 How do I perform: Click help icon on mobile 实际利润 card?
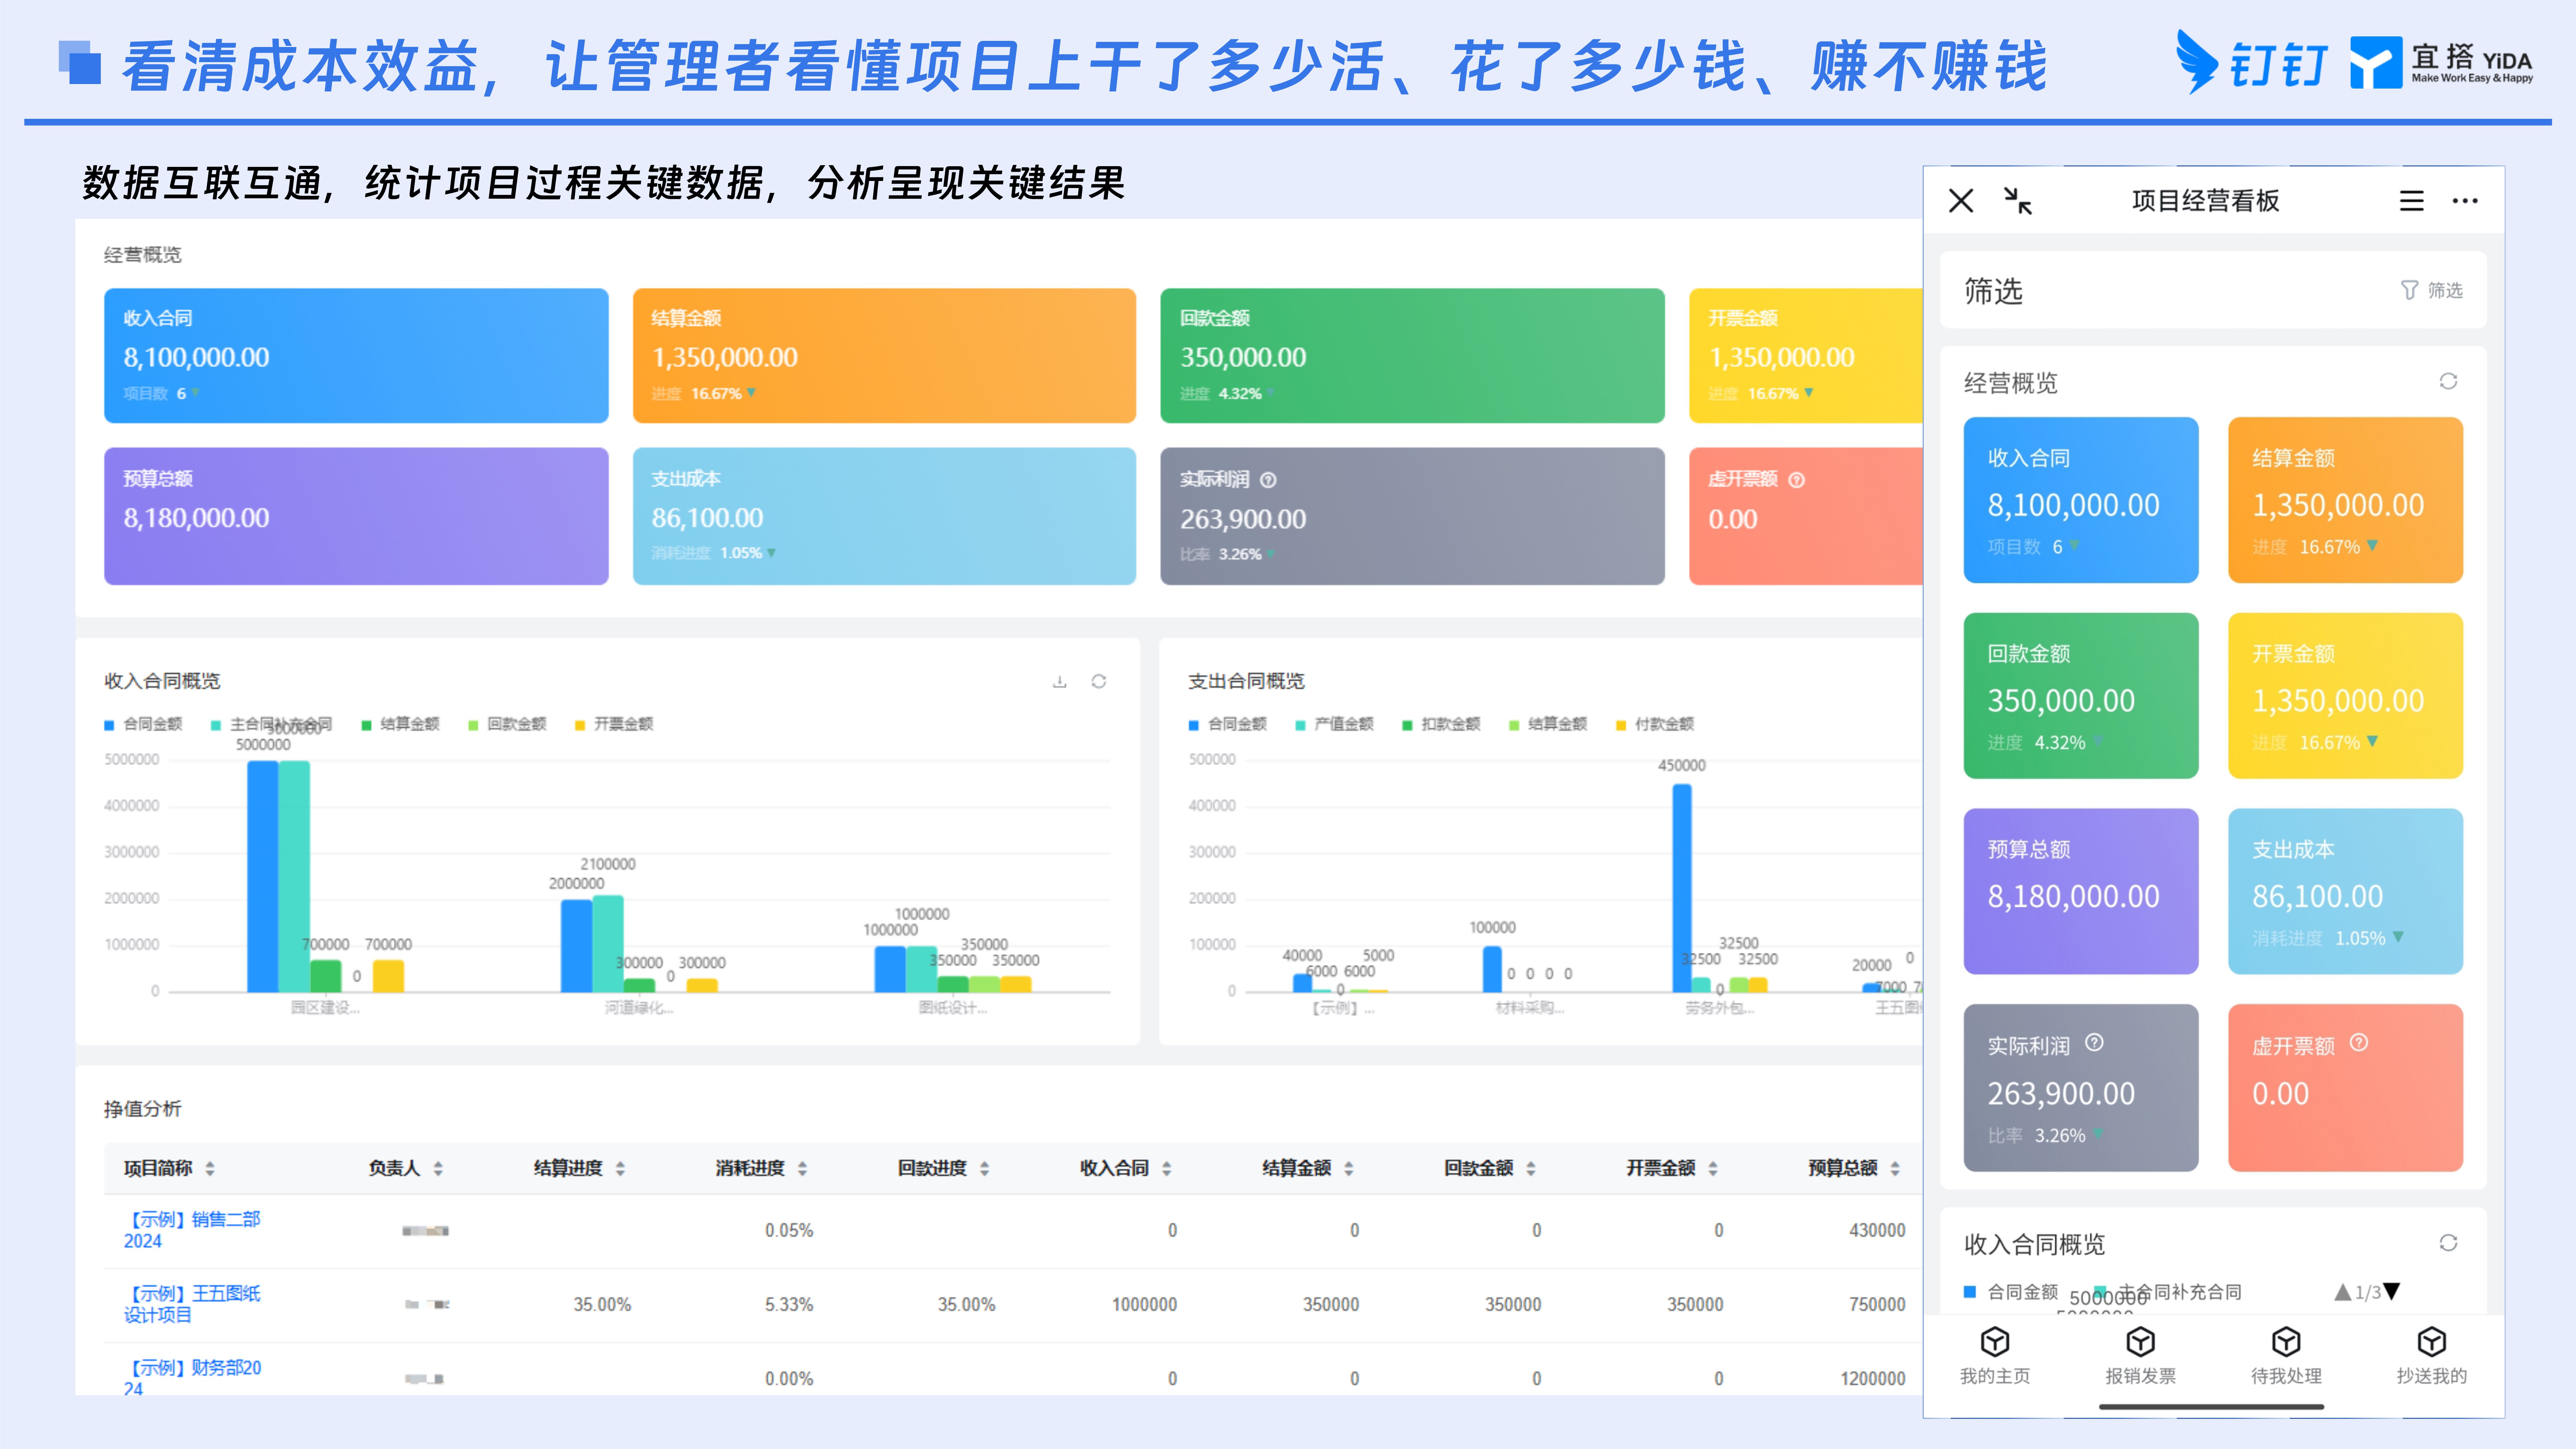coord(2094,1043)
